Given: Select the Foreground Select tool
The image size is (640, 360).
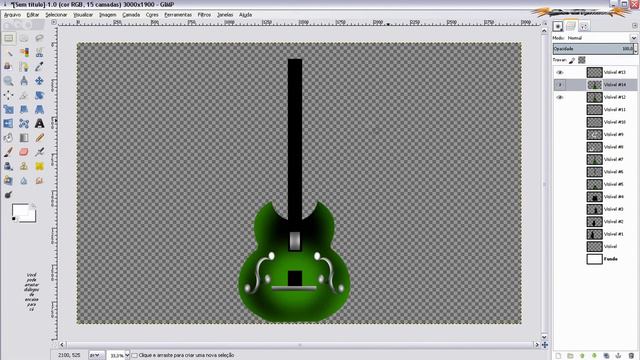Looking at the screenshot, I should pyautogui.click(x=9, y=67).
